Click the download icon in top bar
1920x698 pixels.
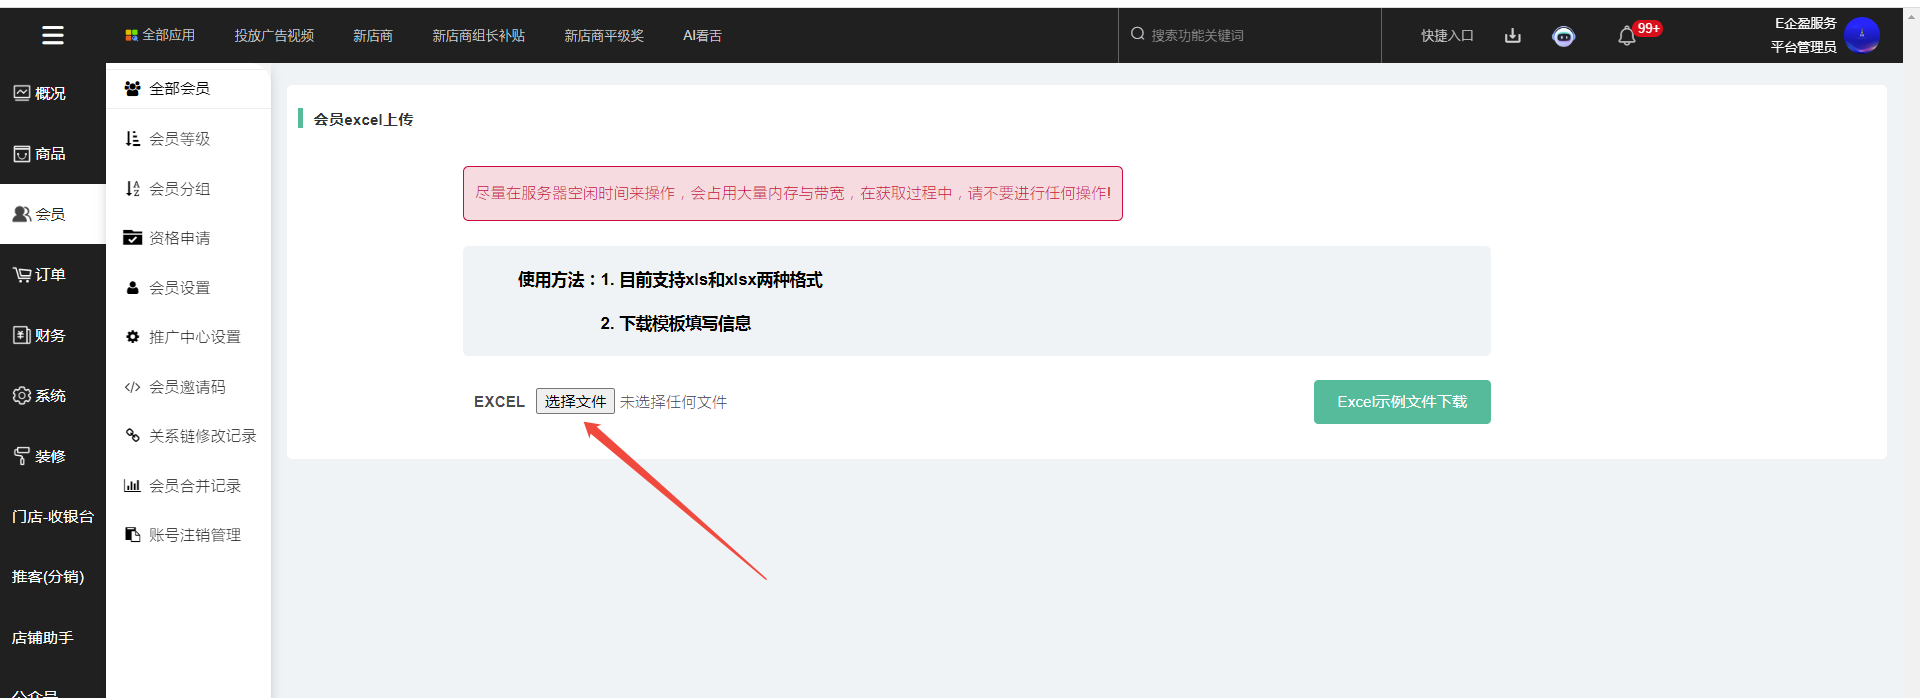click(x=1513, y=36)
